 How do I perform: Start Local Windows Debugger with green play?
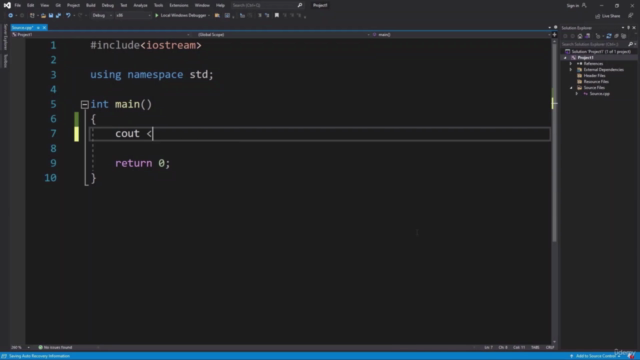tap(156, 16)
